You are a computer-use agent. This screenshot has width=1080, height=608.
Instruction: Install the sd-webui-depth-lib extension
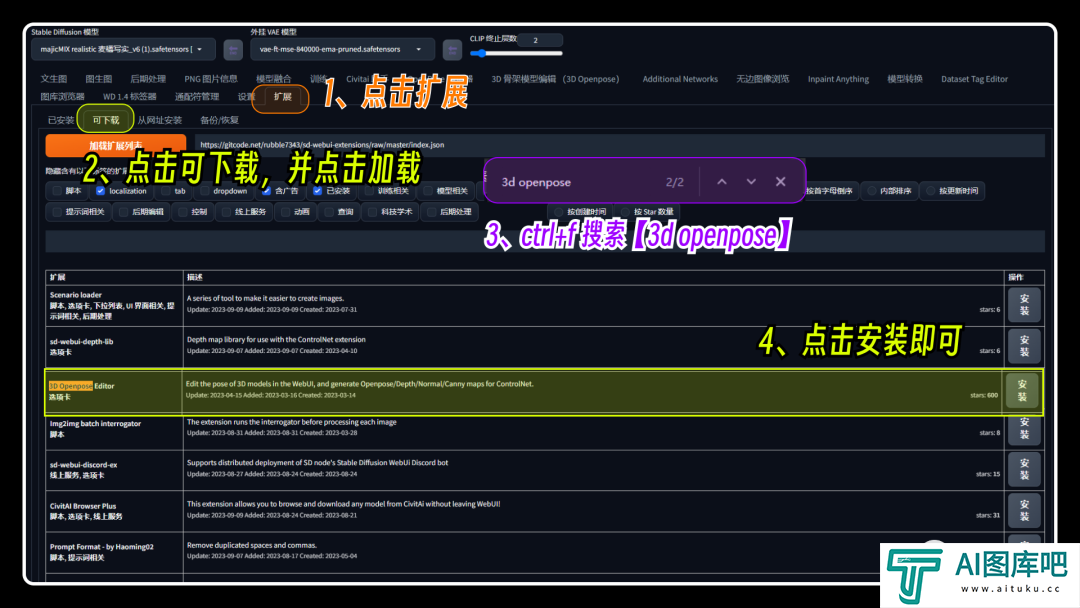tap(1024, 346)
